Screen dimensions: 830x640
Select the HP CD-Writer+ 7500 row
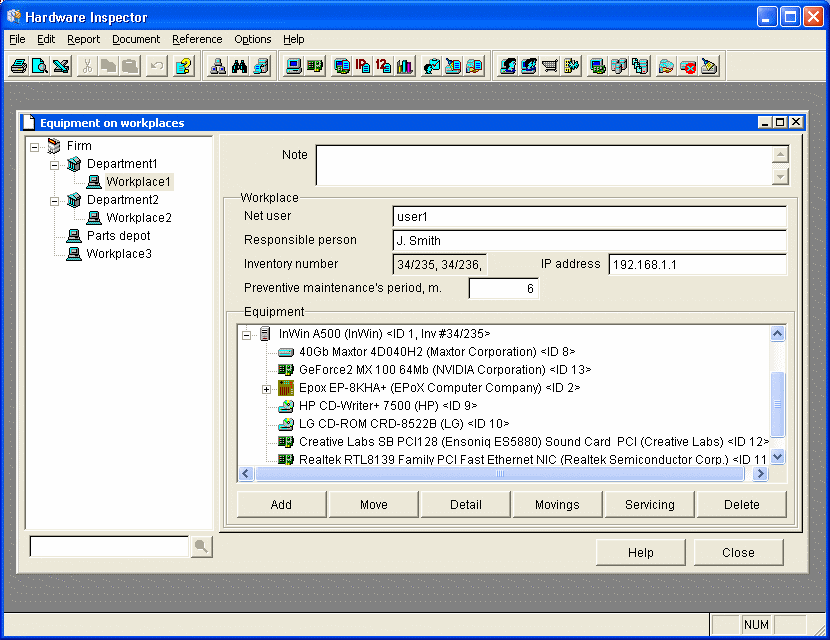pos(388,406)
